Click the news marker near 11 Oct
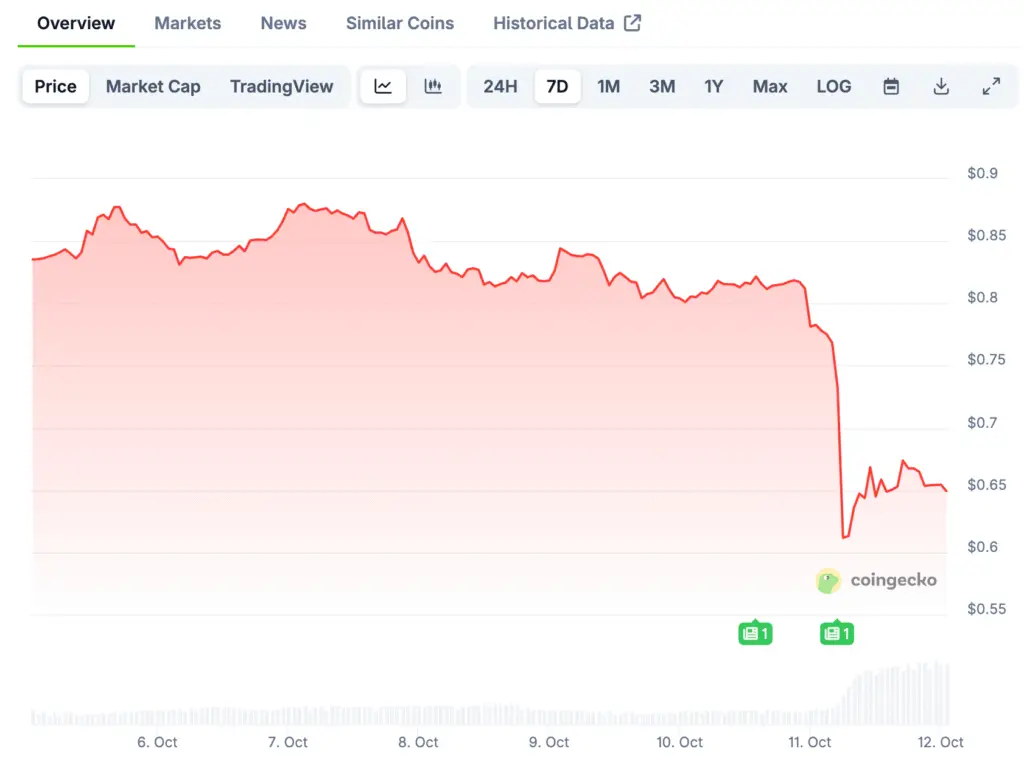 836,632
